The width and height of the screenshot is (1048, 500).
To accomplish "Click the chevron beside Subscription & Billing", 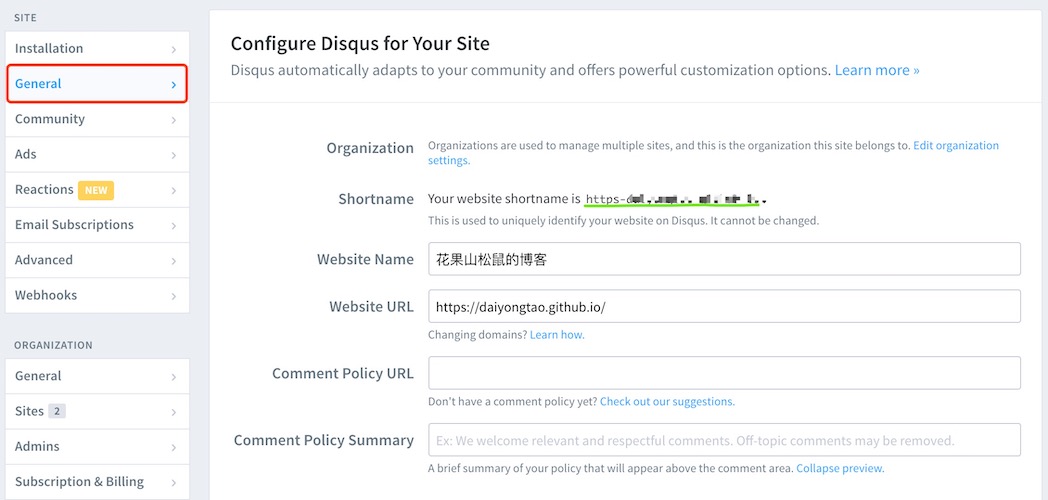I will point(174,483).
